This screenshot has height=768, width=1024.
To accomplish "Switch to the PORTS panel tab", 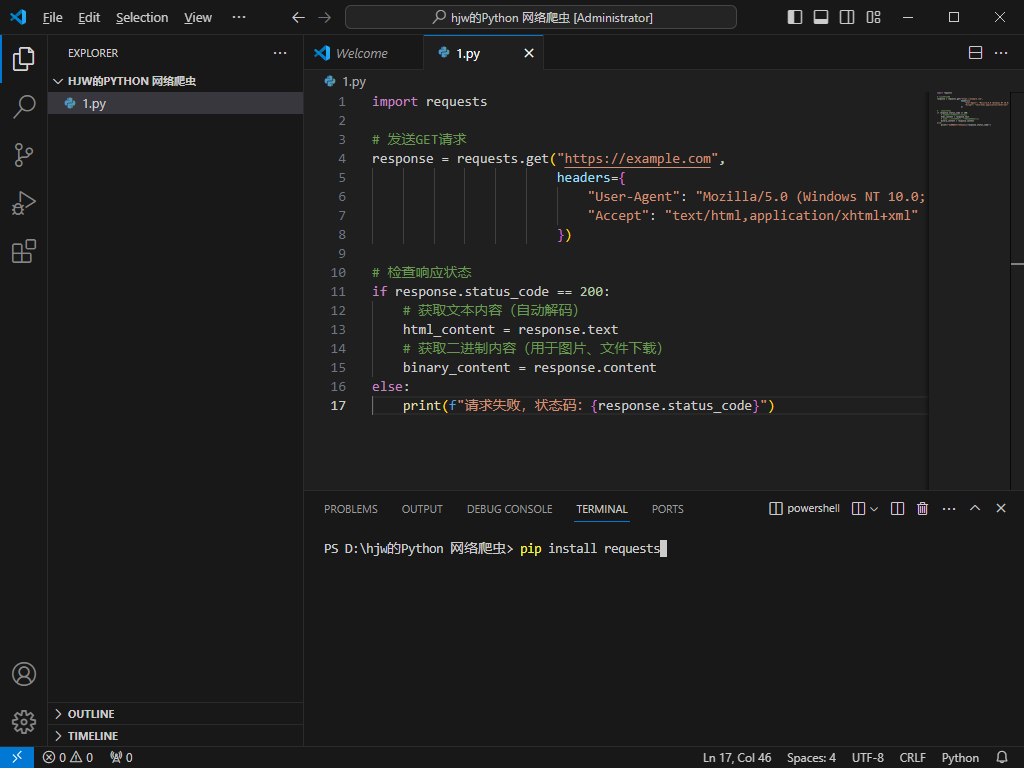I will [667, 509].
